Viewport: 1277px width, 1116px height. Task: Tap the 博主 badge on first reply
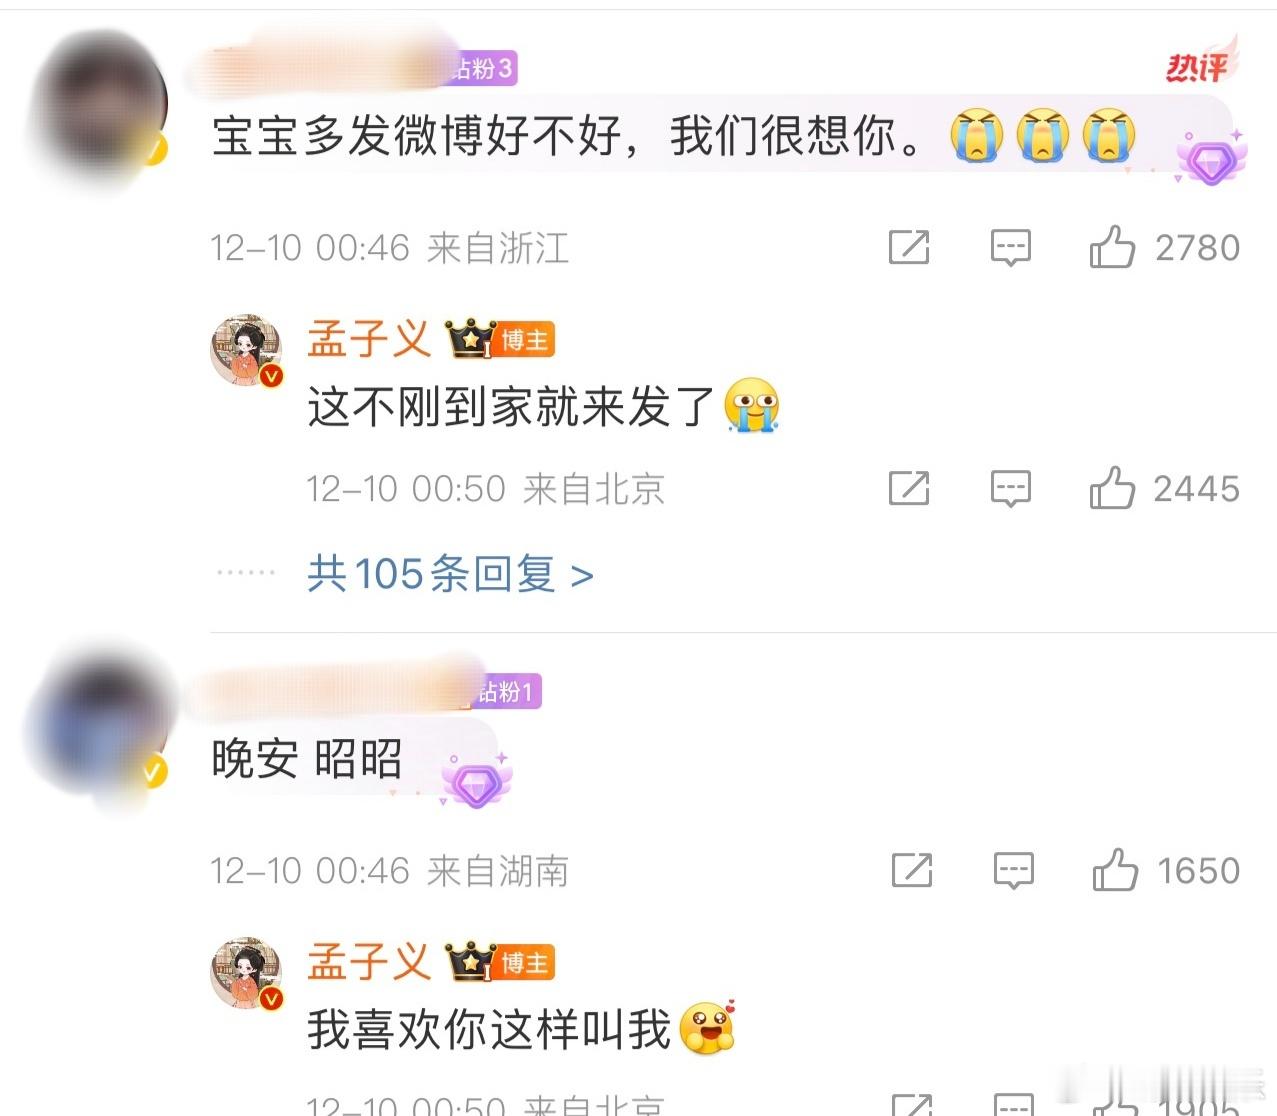524,340
